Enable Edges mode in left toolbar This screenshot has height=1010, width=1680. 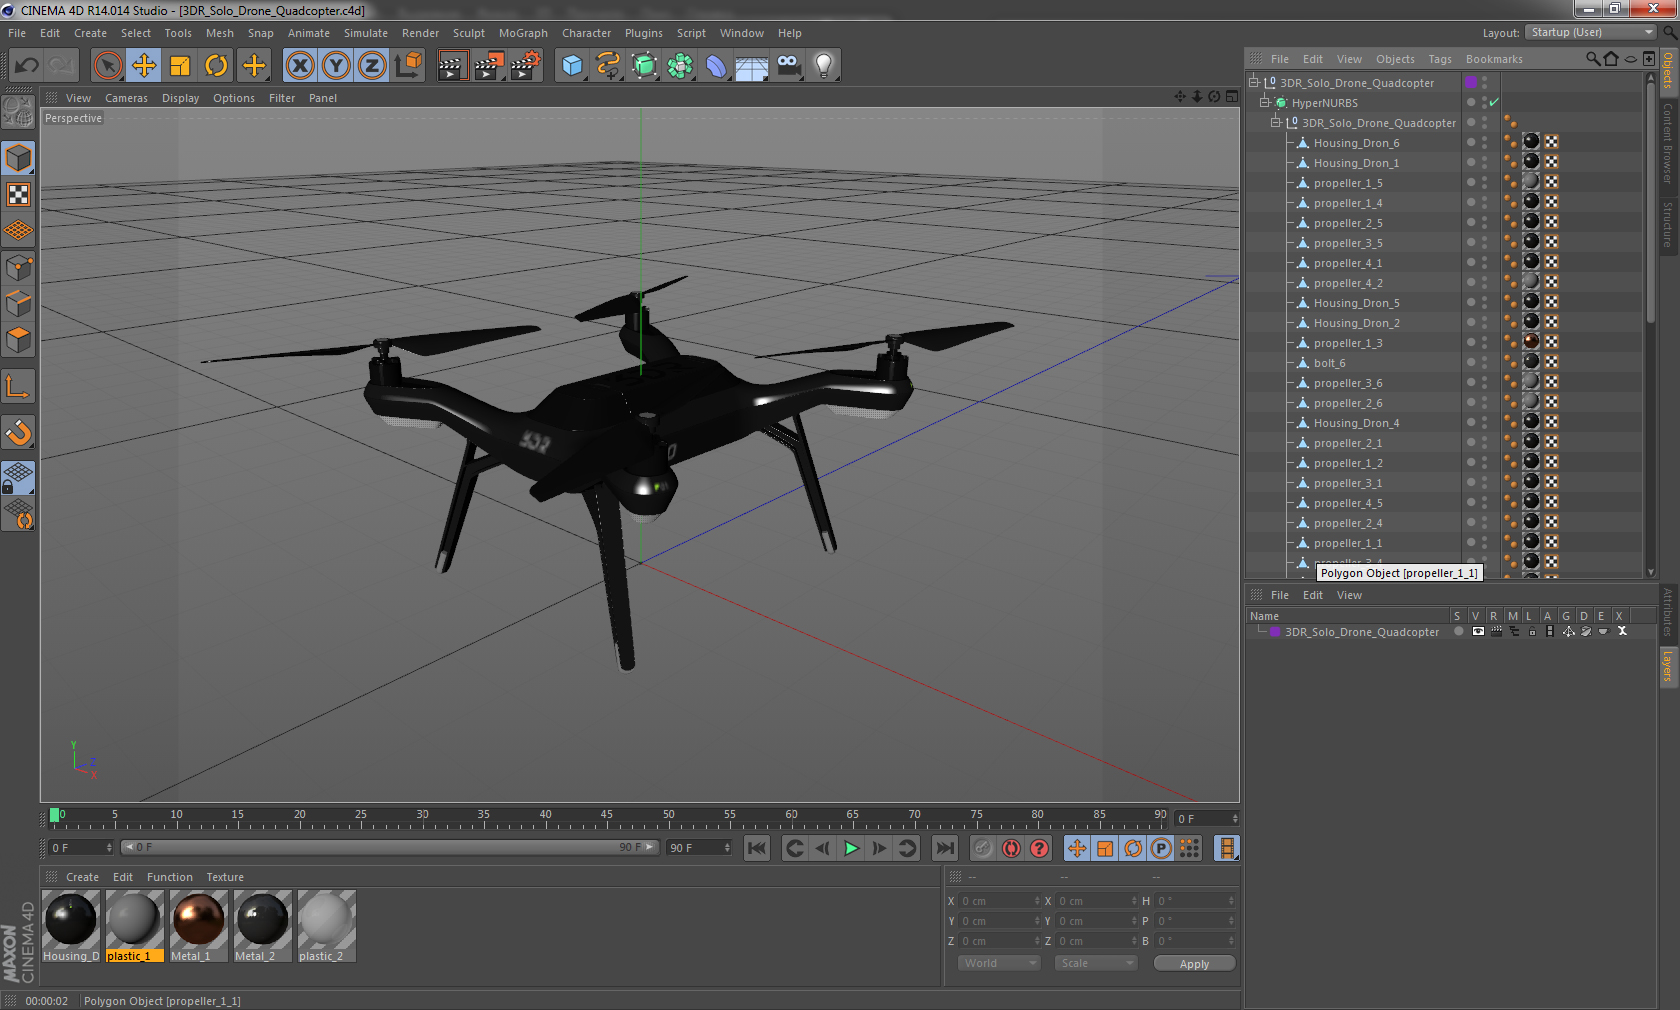(19, 304)
